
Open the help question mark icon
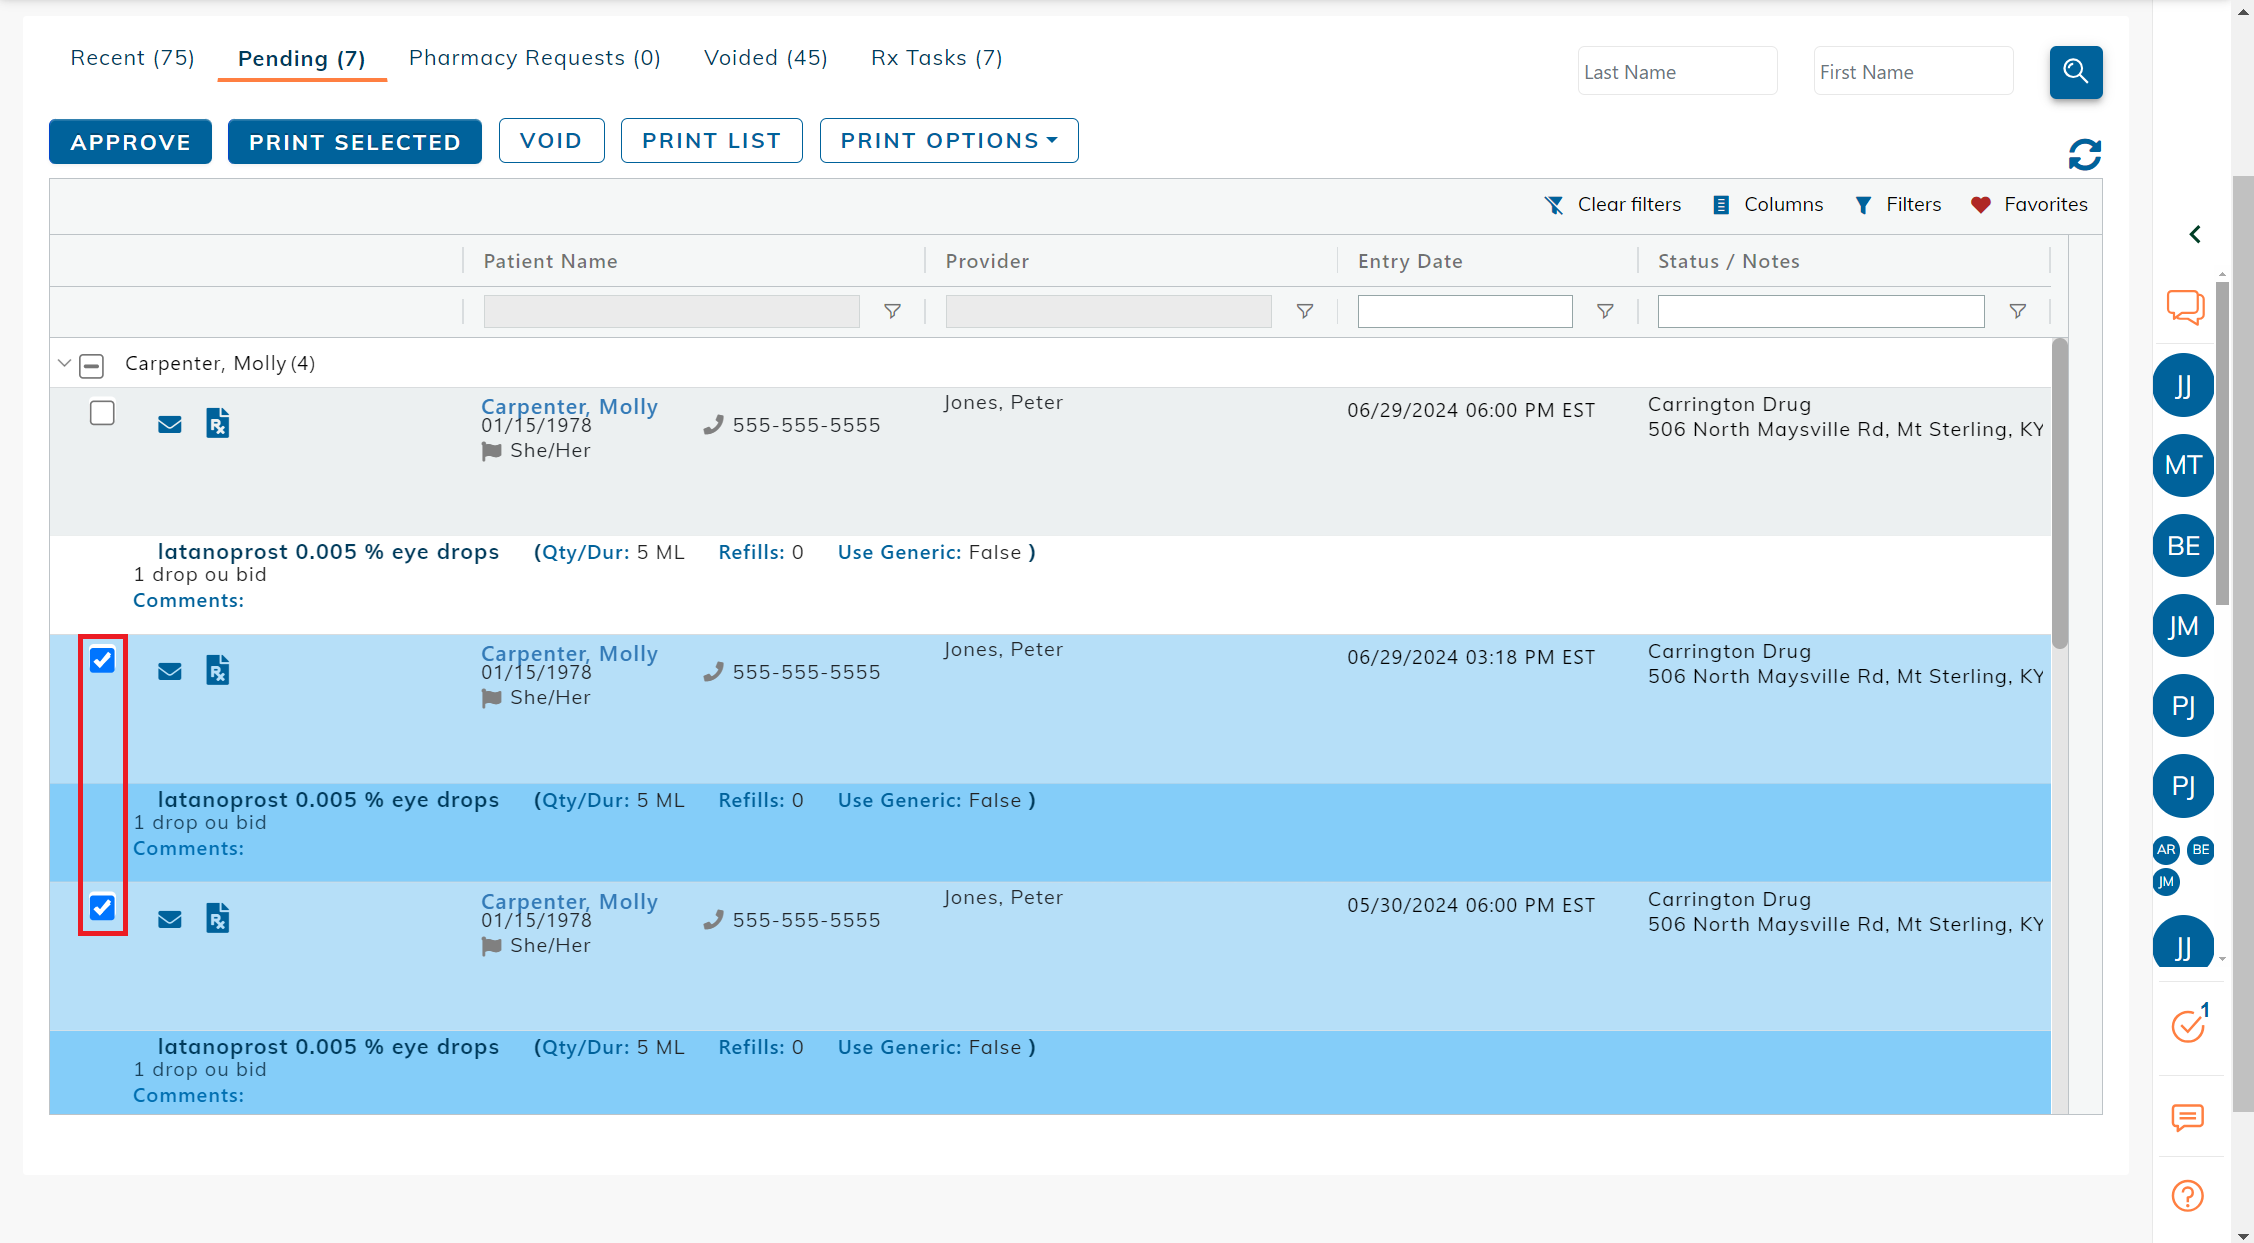point(2187,1196)
